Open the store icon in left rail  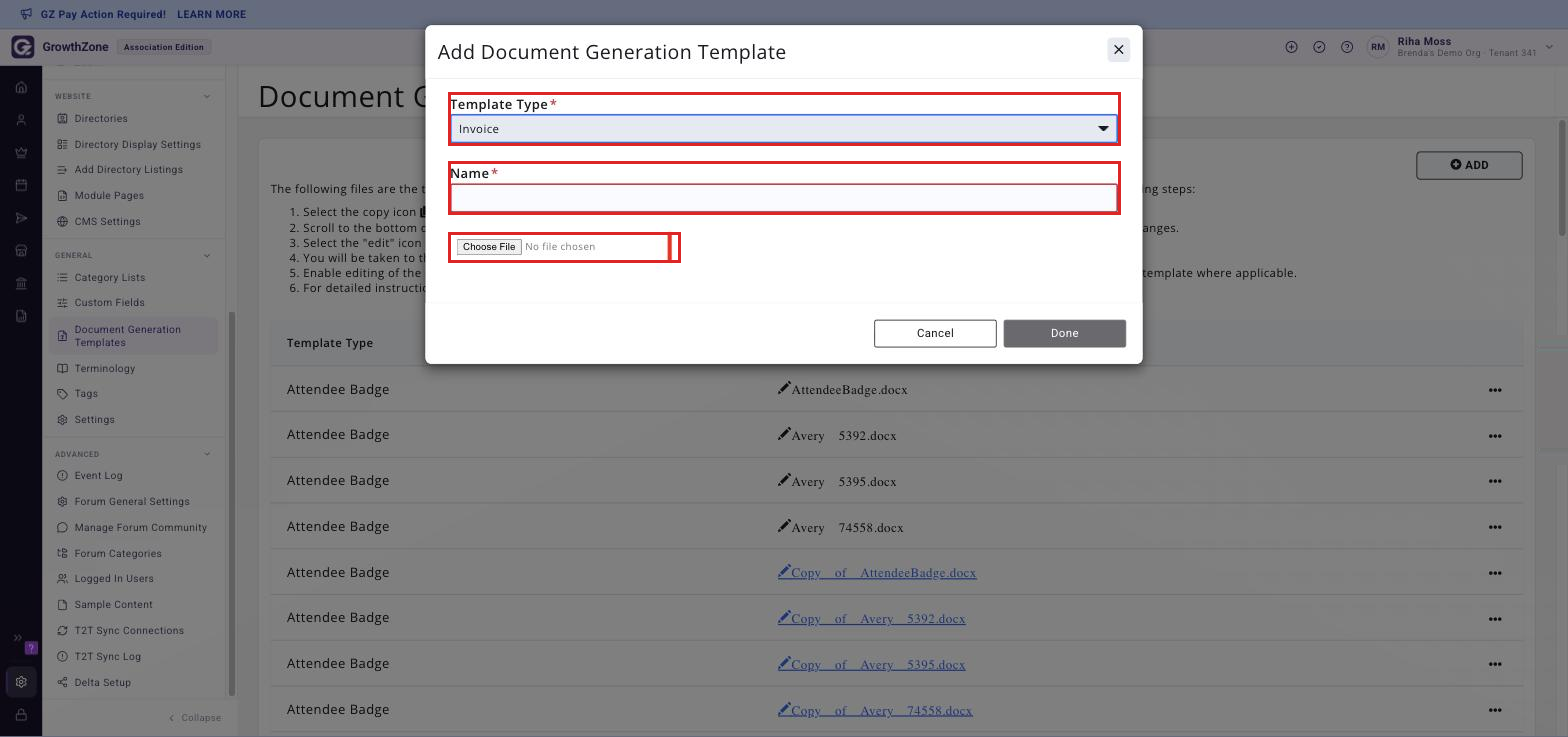(x=21, y=251)
